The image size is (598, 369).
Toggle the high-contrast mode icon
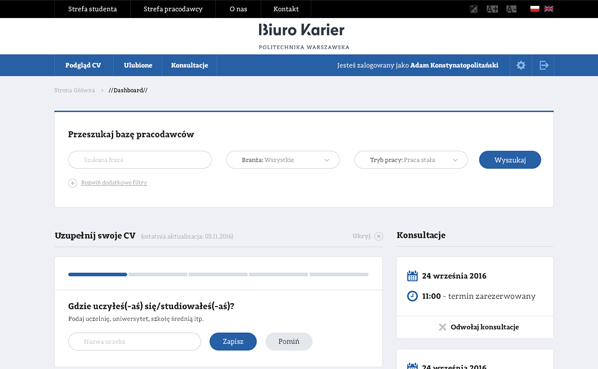click(x=473, y=9)
